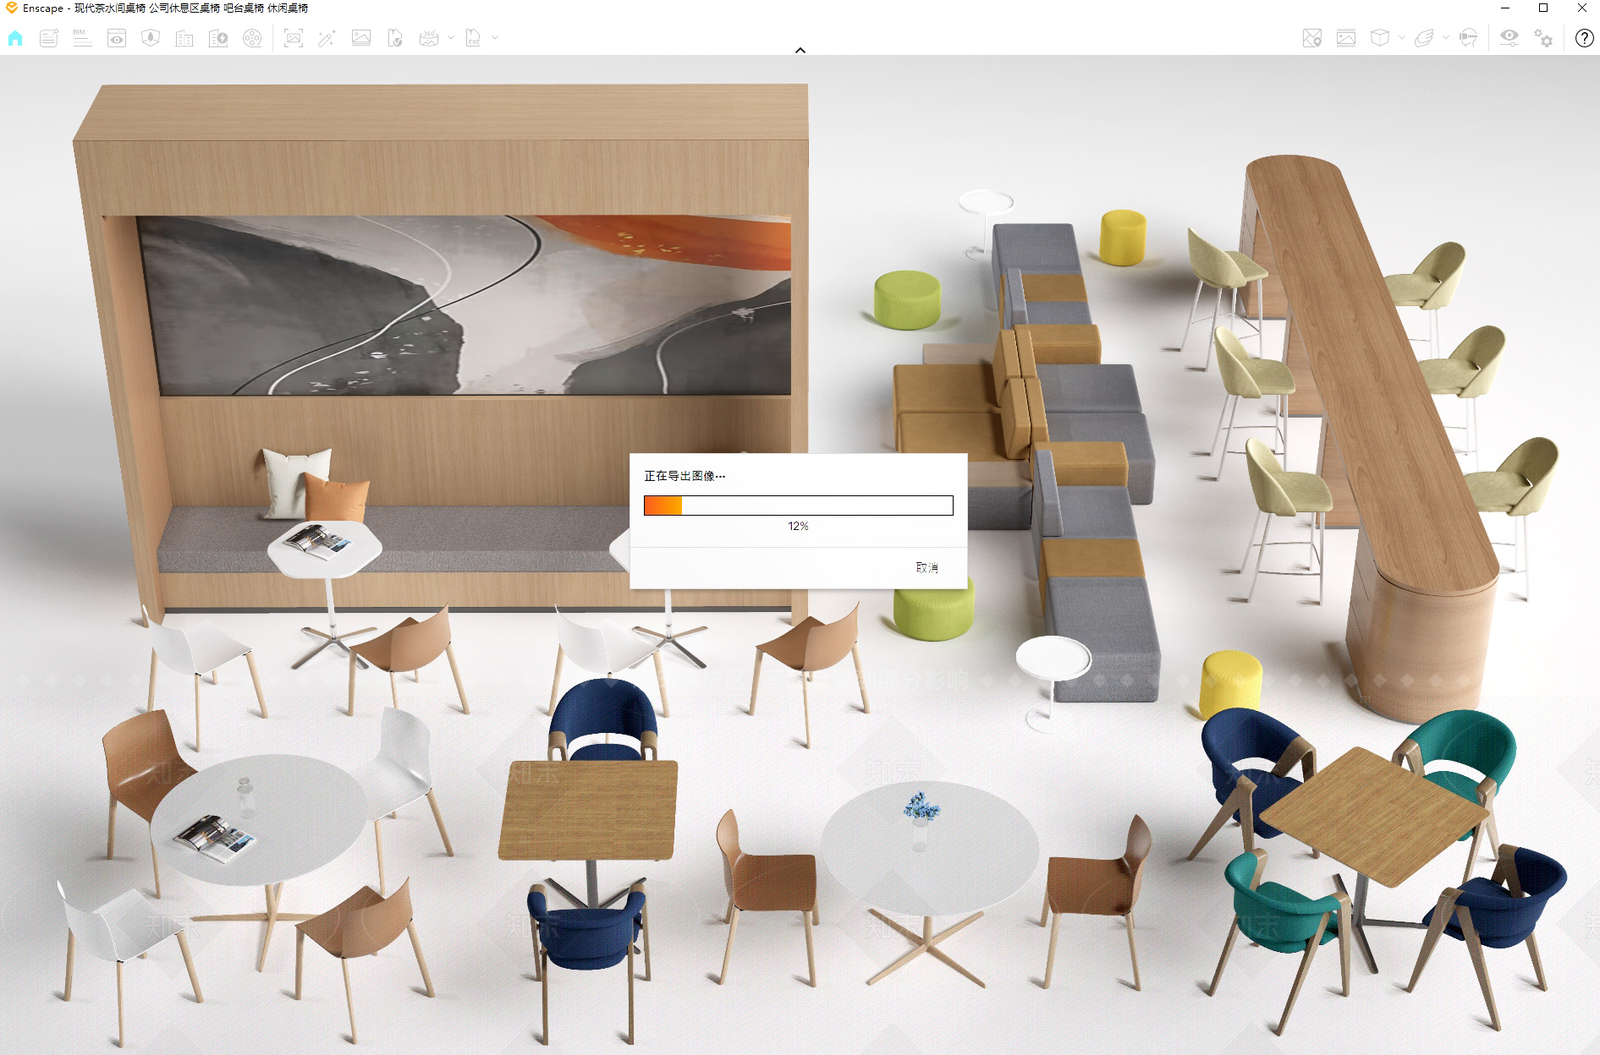Minimize the Enscape window

(1505, 8)
